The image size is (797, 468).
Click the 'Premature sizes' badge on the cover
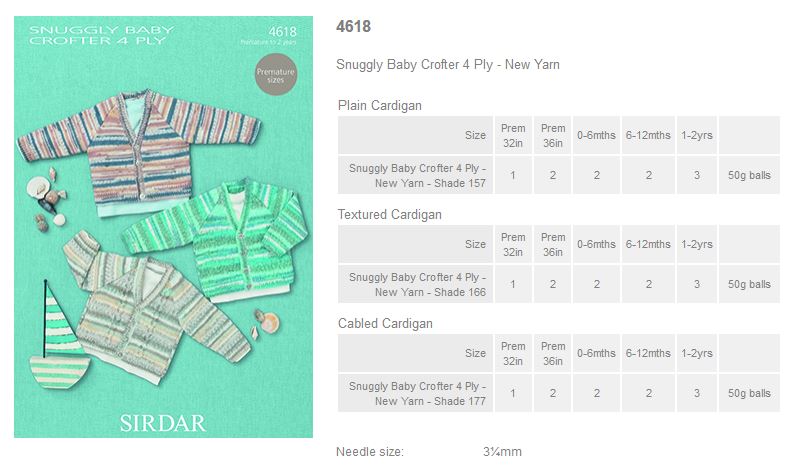(x=275, y=75)
